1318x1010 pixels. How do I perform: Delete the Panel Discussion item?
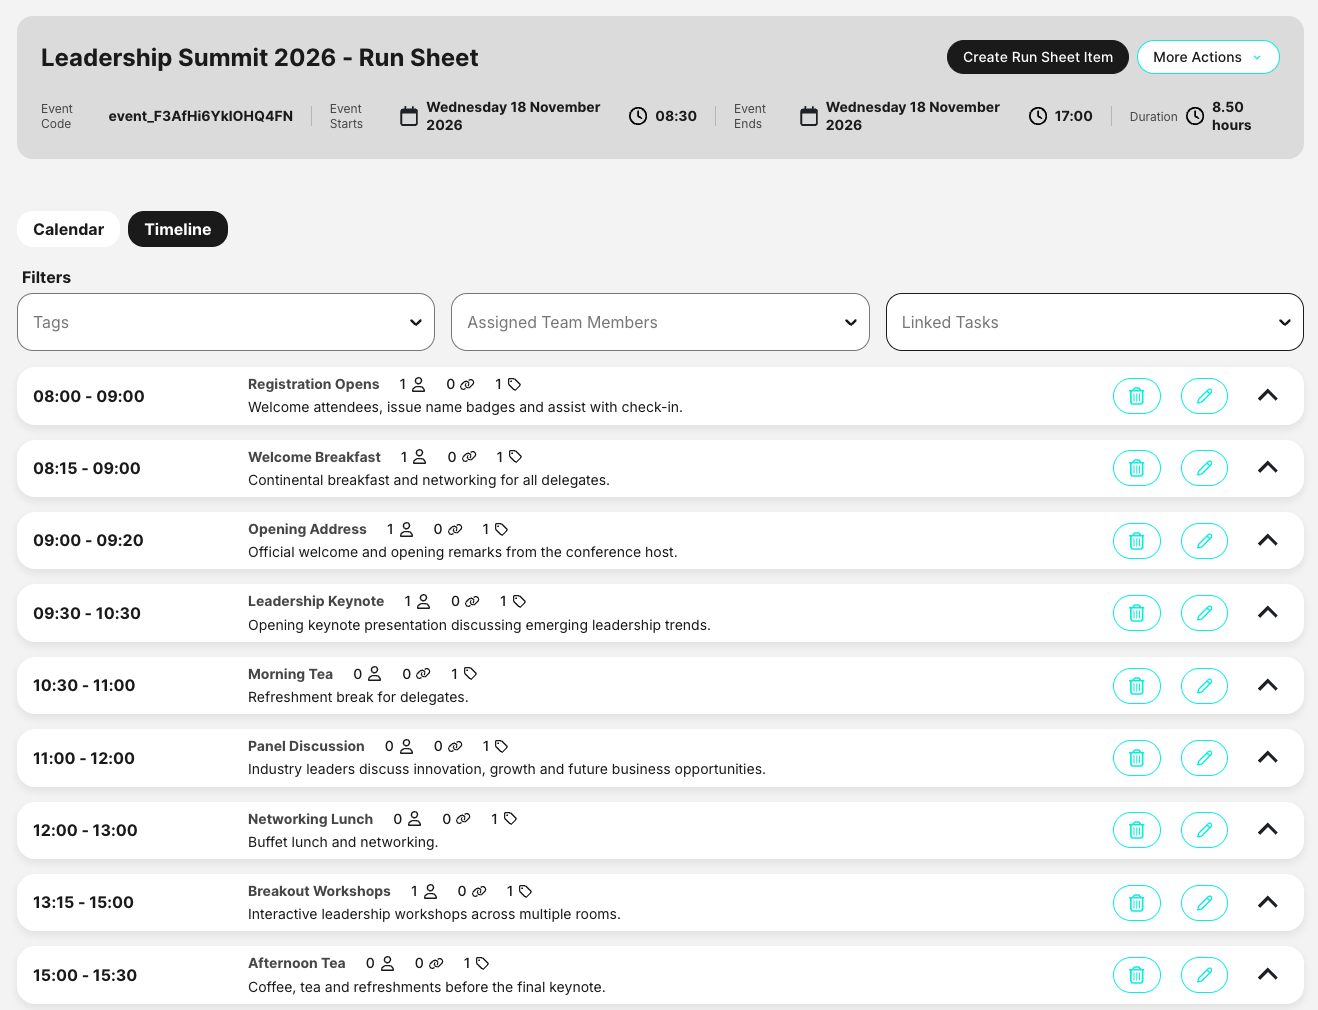[x=1136, y=758]
